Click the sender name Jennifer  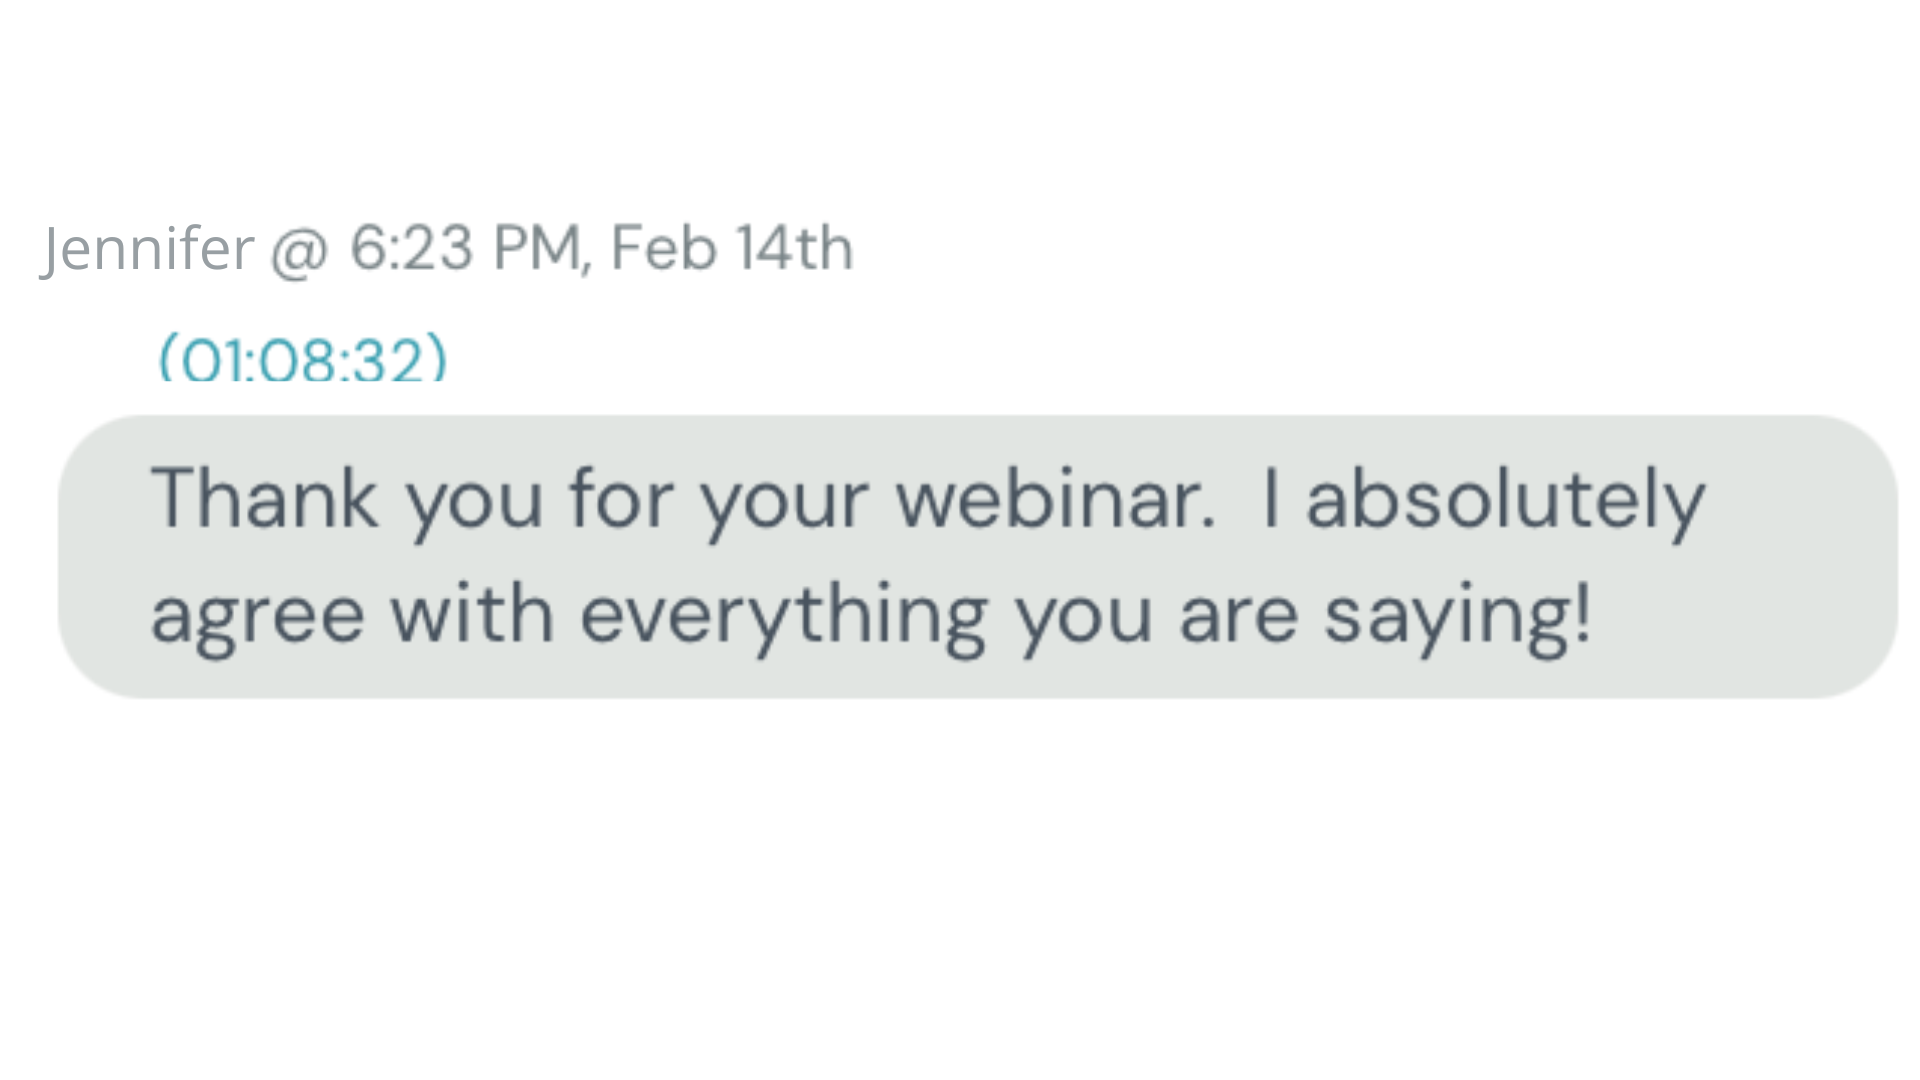pos(147,248)
